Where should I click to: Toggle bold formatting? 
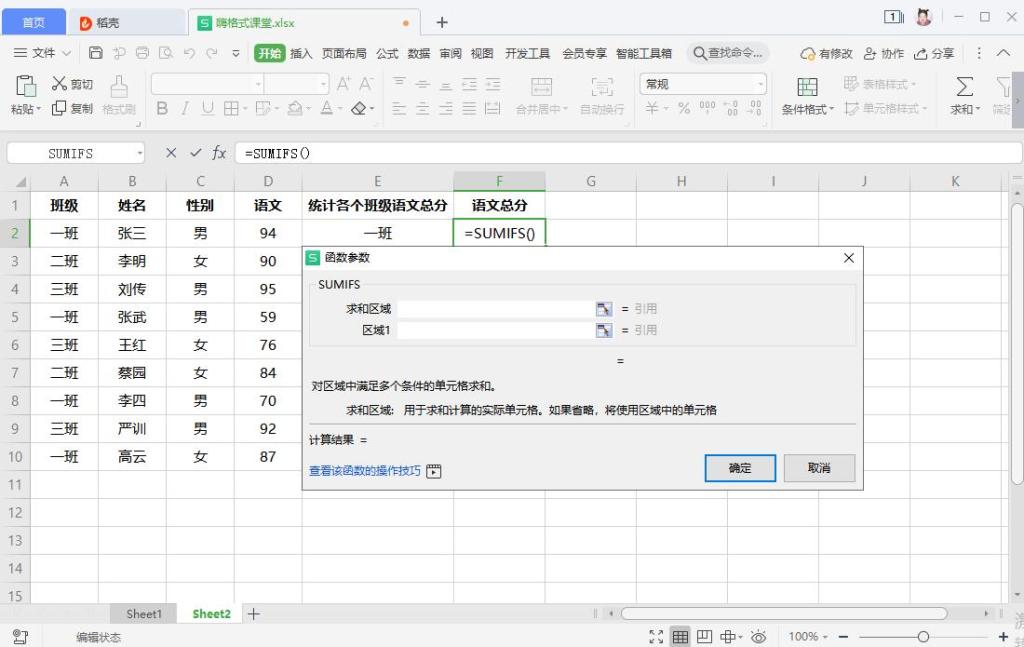[x=163, y=107]
